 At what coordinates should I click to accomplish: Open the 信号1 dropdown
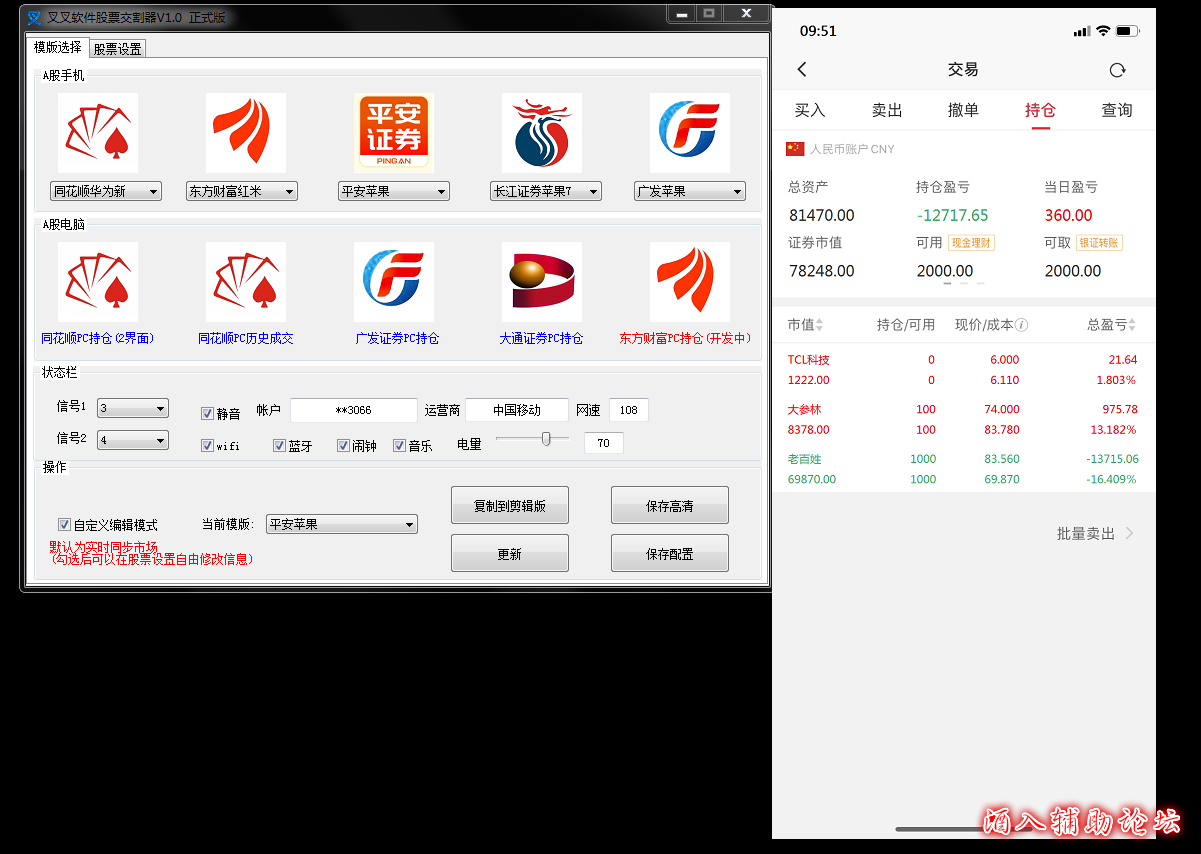(x=134, y=408)
